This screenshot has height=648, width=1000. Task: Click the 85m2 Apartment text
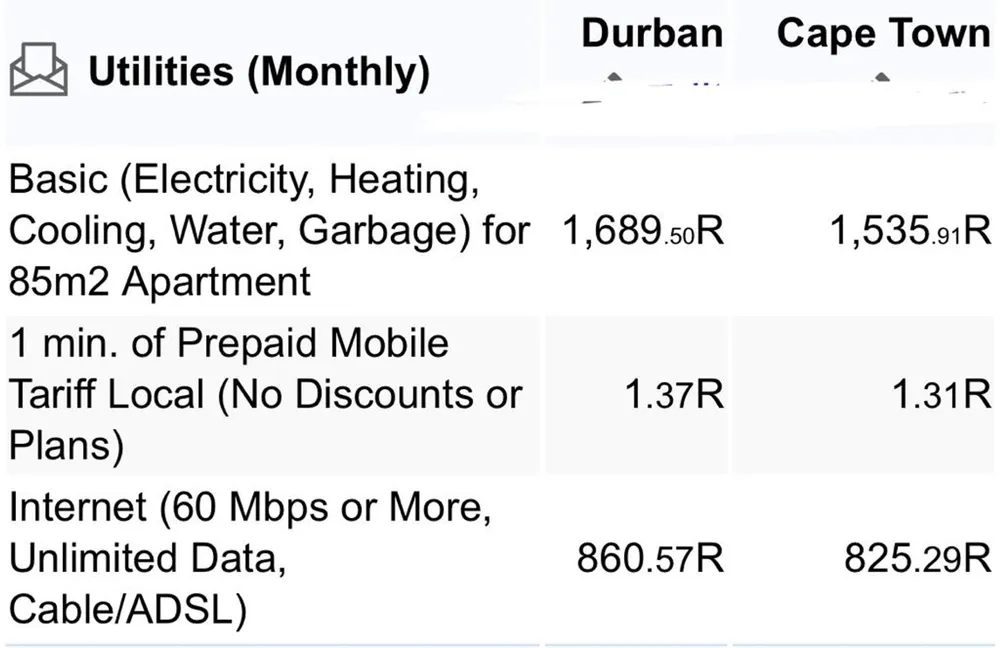click(159, 281)
